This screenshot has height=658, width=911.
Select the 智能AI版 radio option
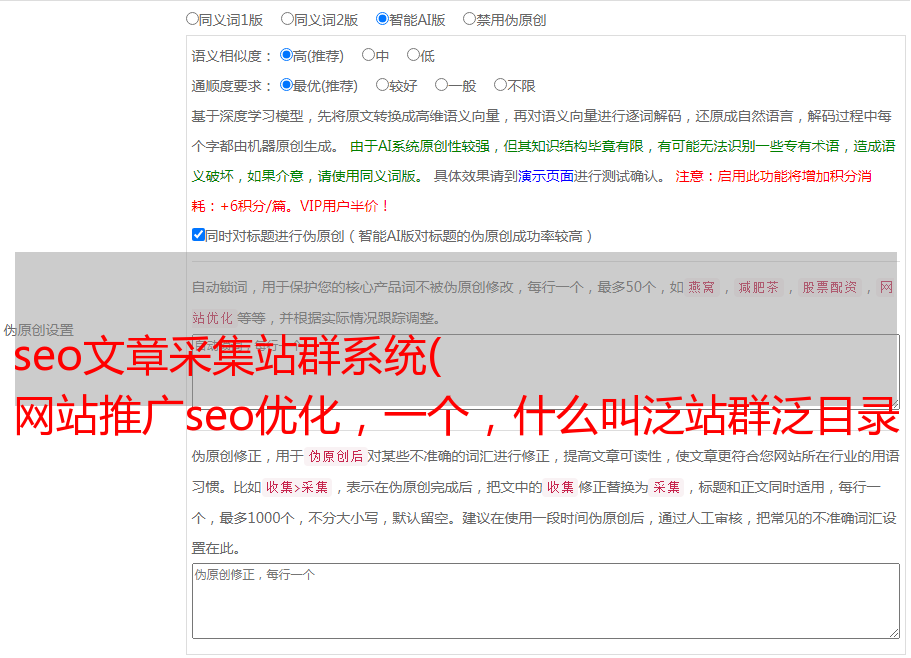point(382,19)
